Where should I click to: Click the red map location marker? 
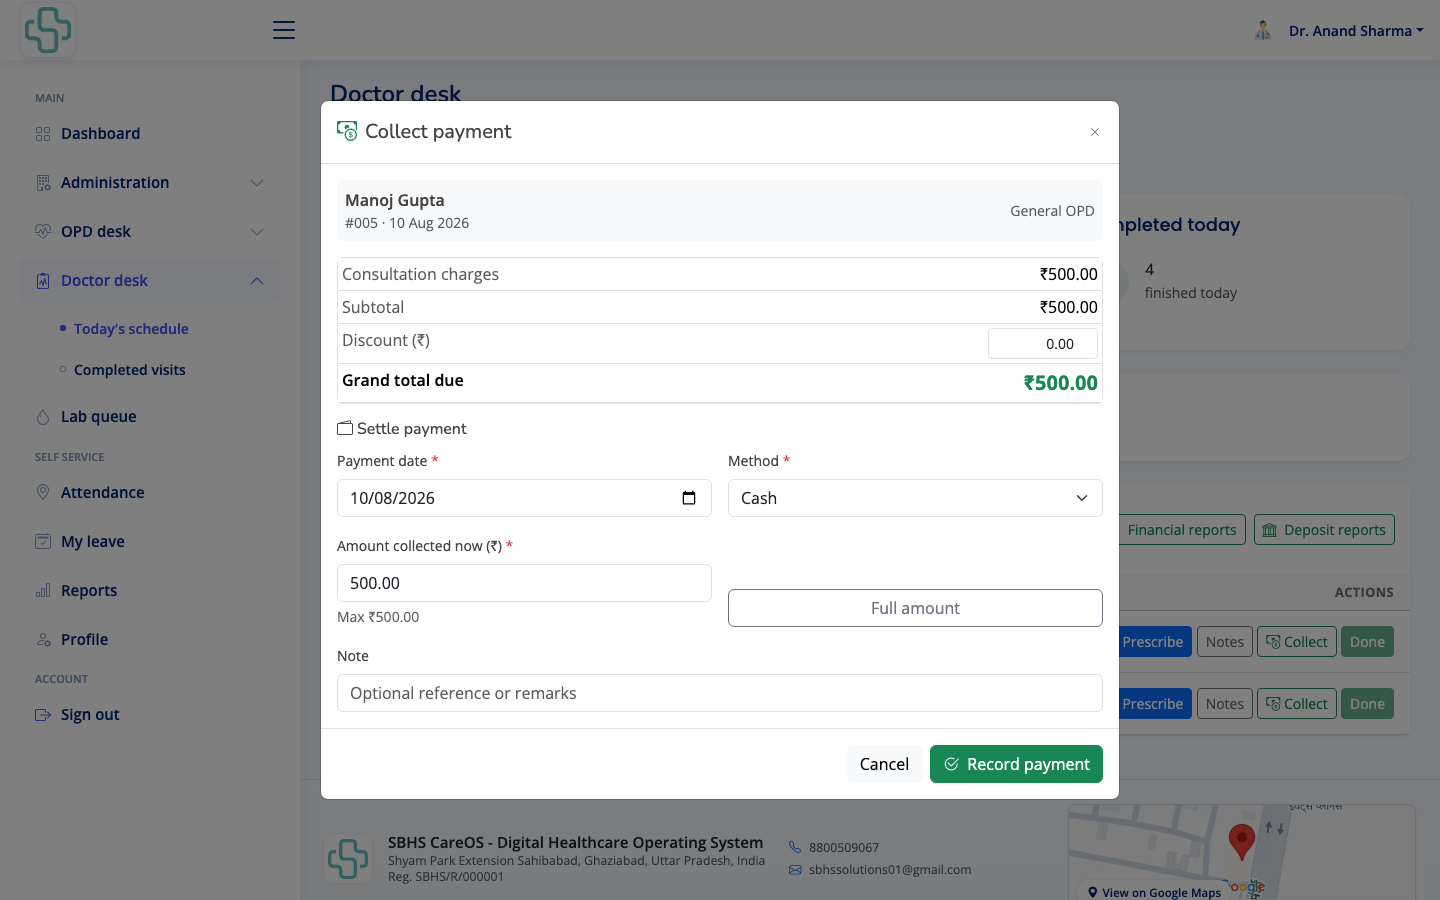(1242, 842)
